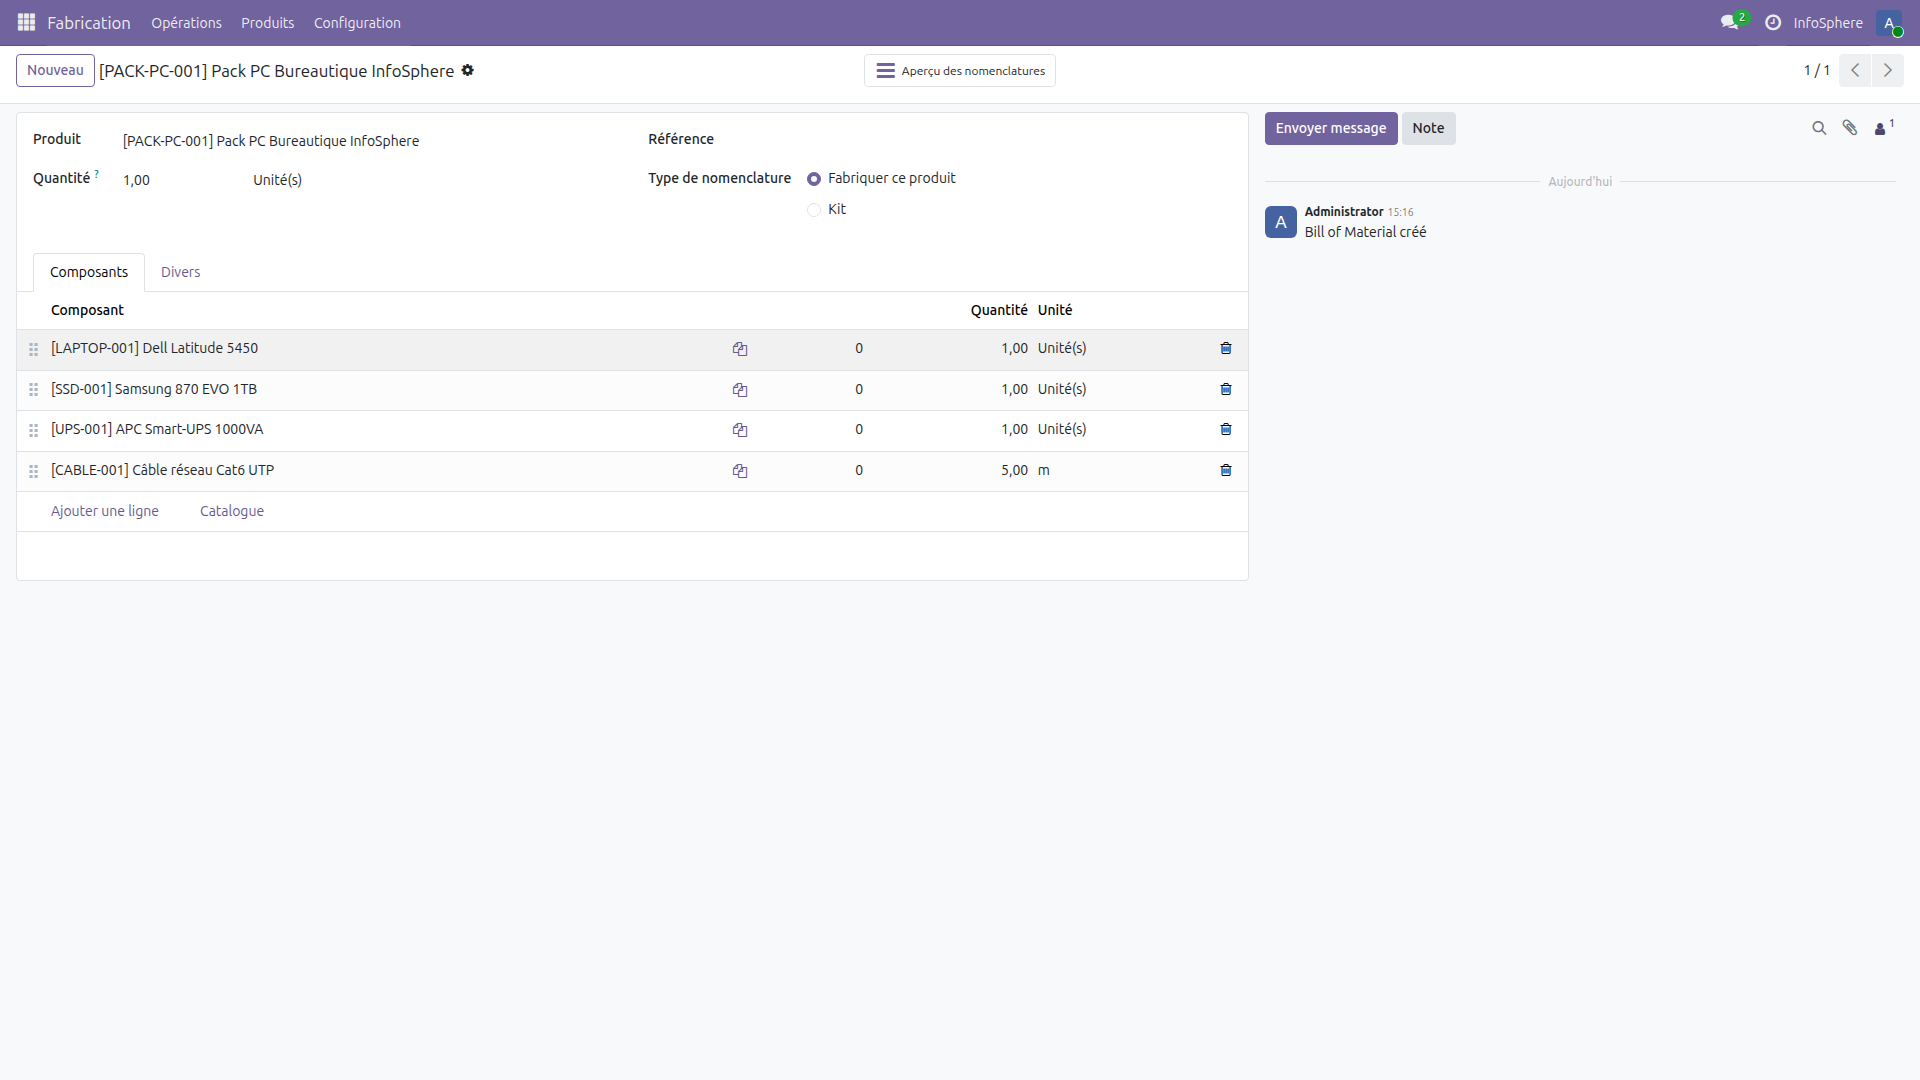Delete the Dell Latitude 5450 component line
This screenshot has height=1080, width=1920.
[1225, 348]
